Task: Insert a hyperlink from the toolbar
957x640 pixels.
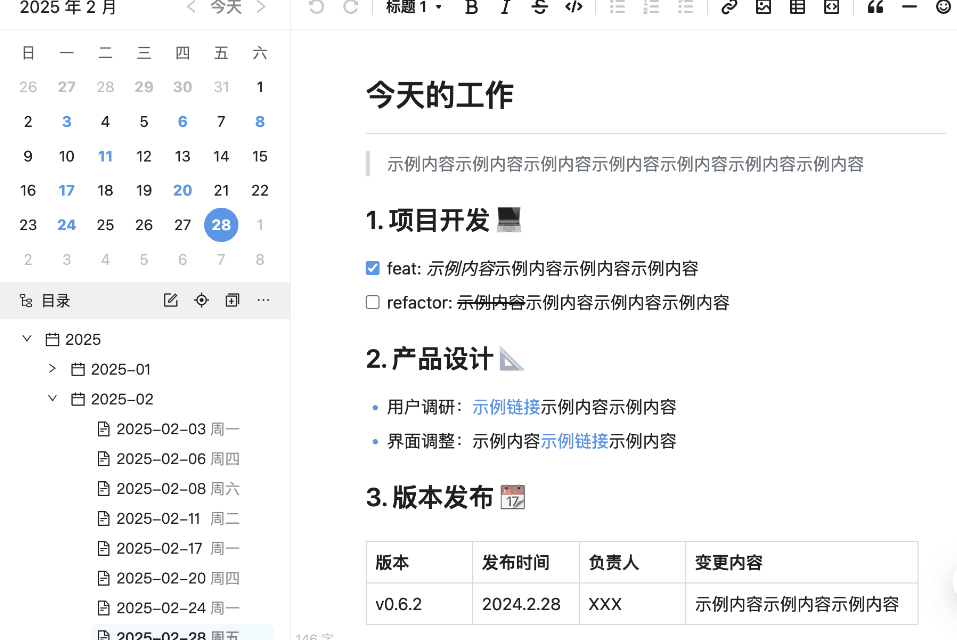Action: pos(729,7)
